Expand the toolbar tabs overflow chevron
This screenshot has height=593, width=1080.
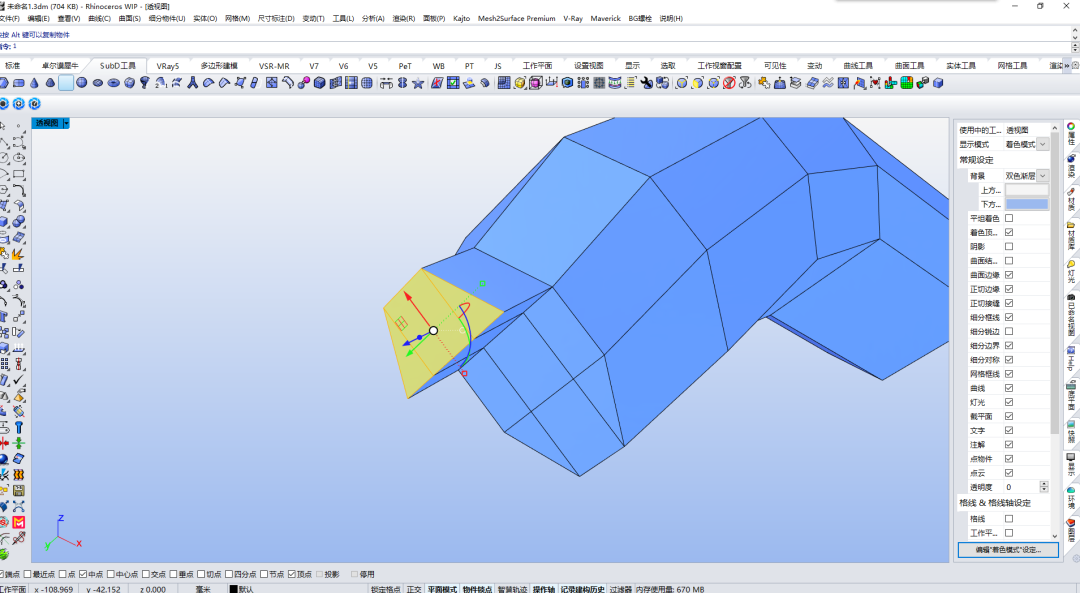point(1067,66)
